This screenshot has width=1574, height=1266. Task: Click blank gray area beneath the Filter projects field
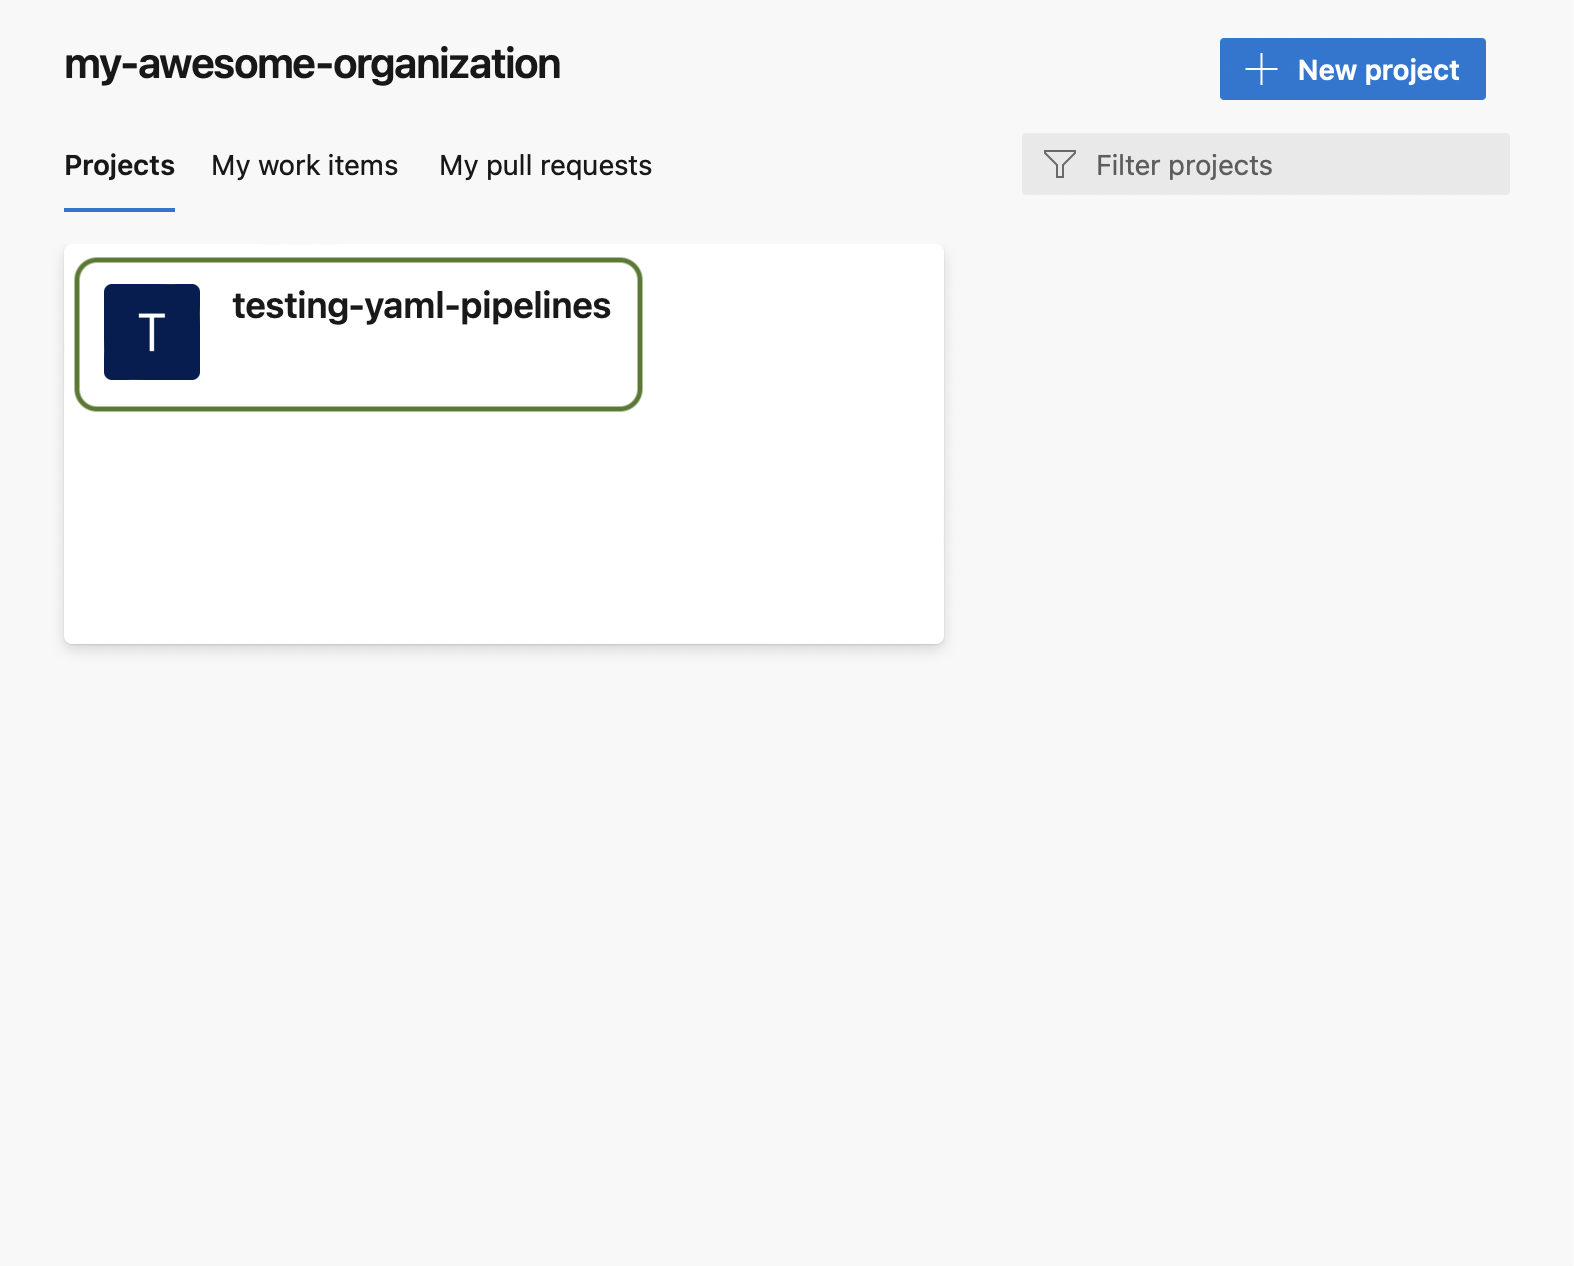tap(1266, 400)
